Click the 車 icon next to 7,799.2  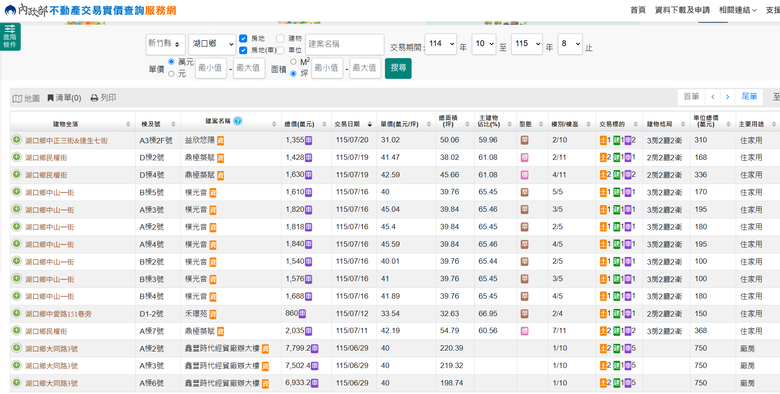click(314, 349)
